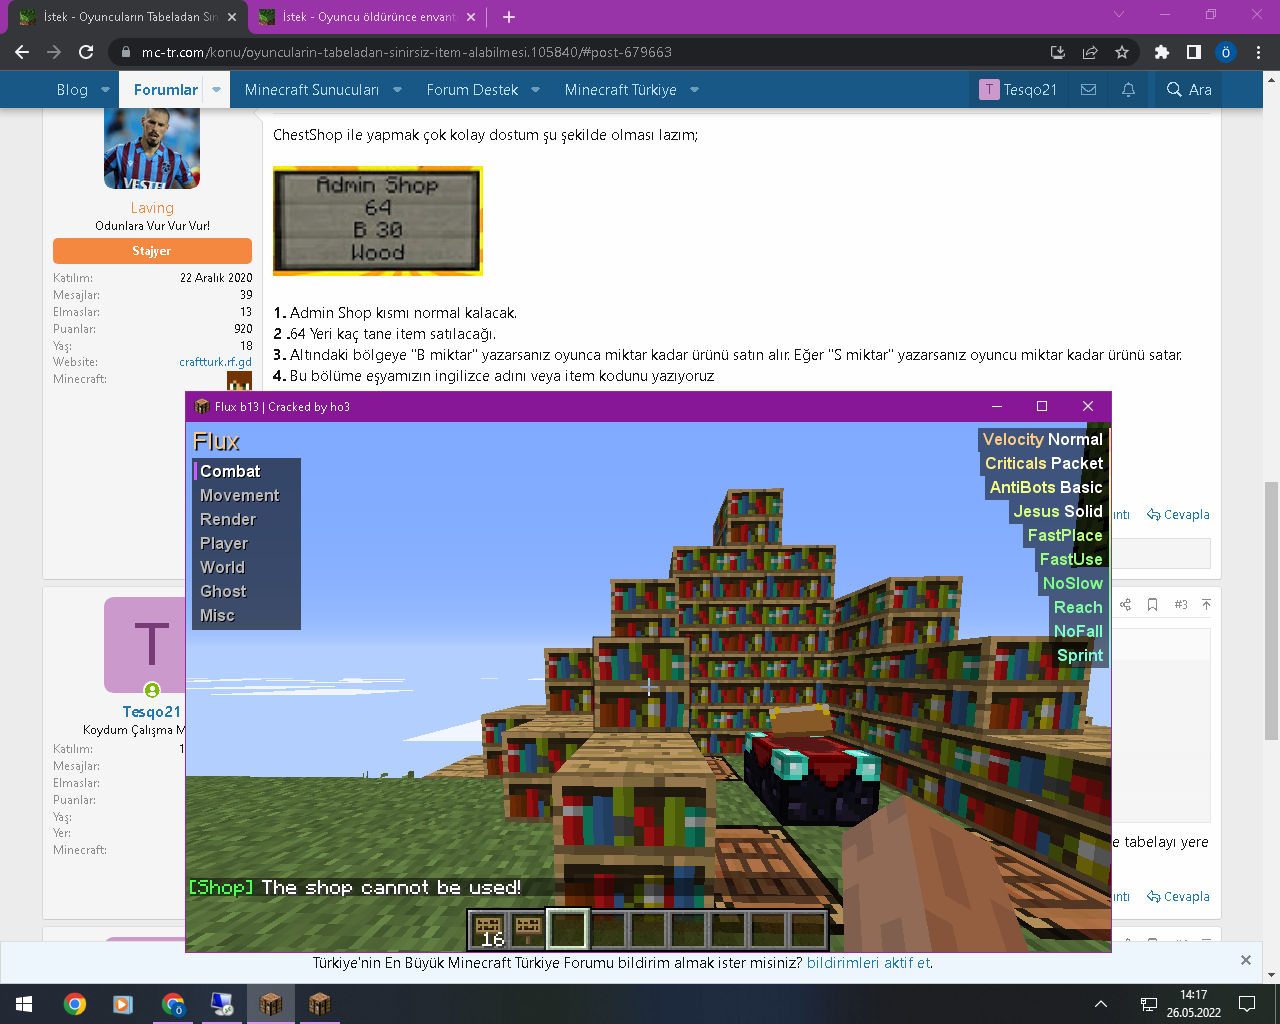Viewport: 1280px width, 1024px height.
Task: Go back with the browser back arrow
Action: pos(22,52)
